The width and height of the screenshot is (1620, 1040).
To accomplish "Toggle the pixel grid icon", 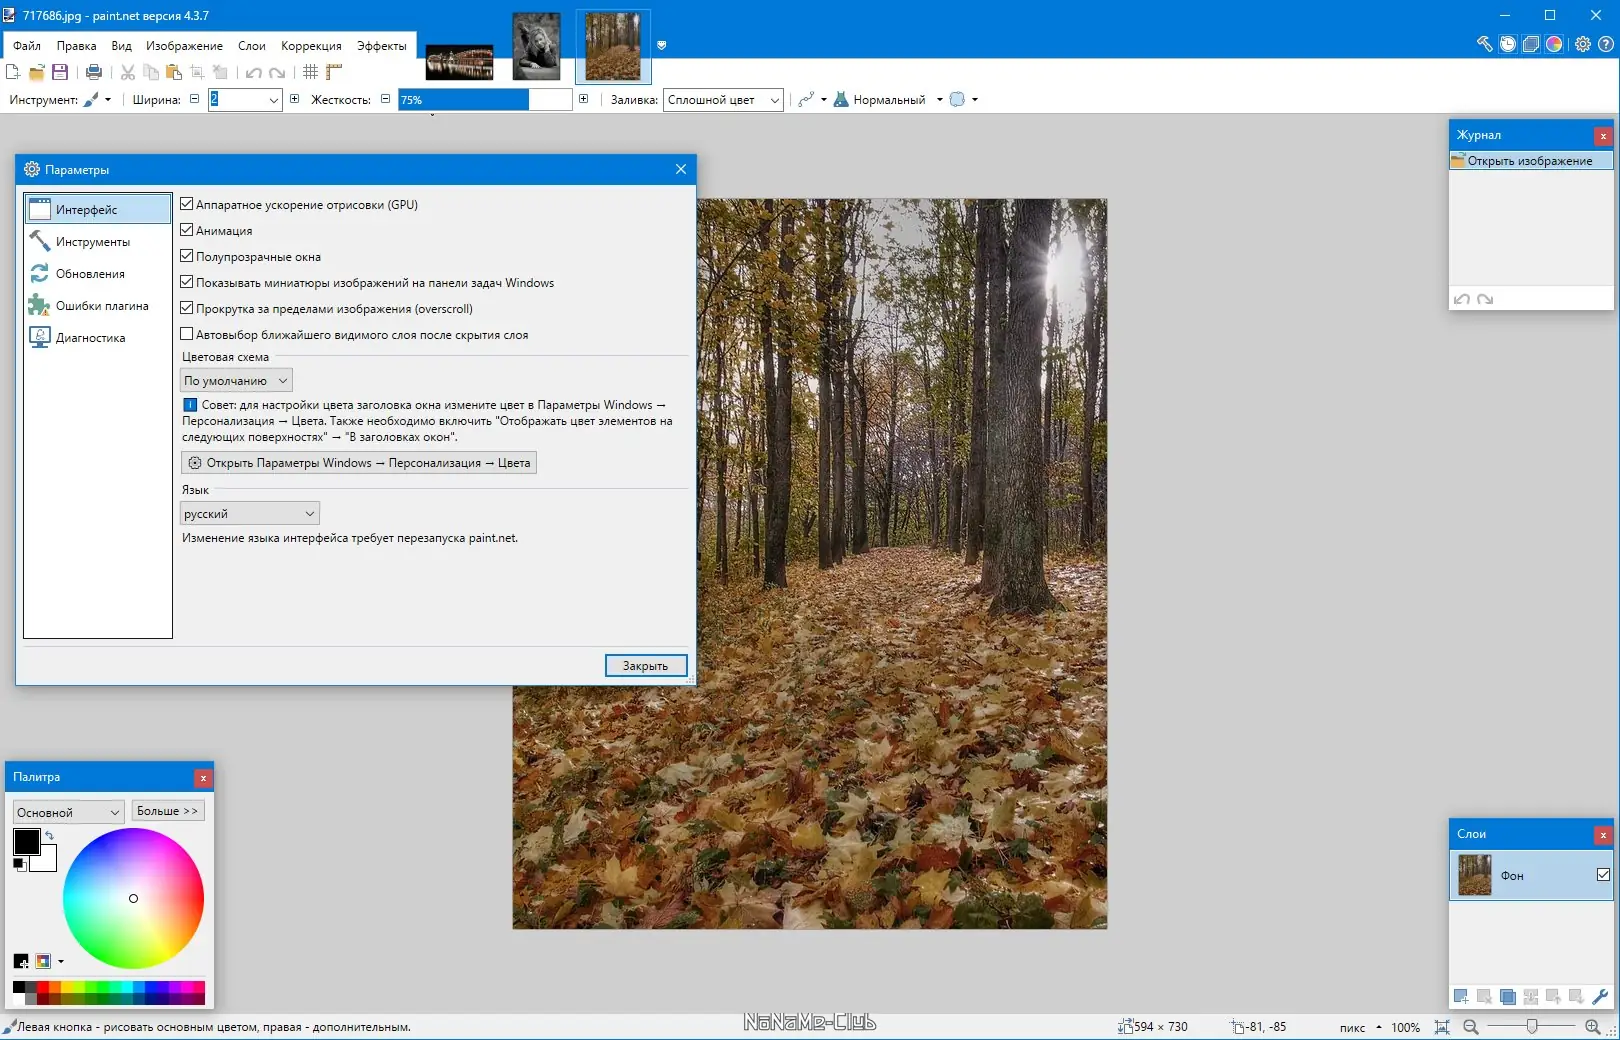I will coord(311,72).
